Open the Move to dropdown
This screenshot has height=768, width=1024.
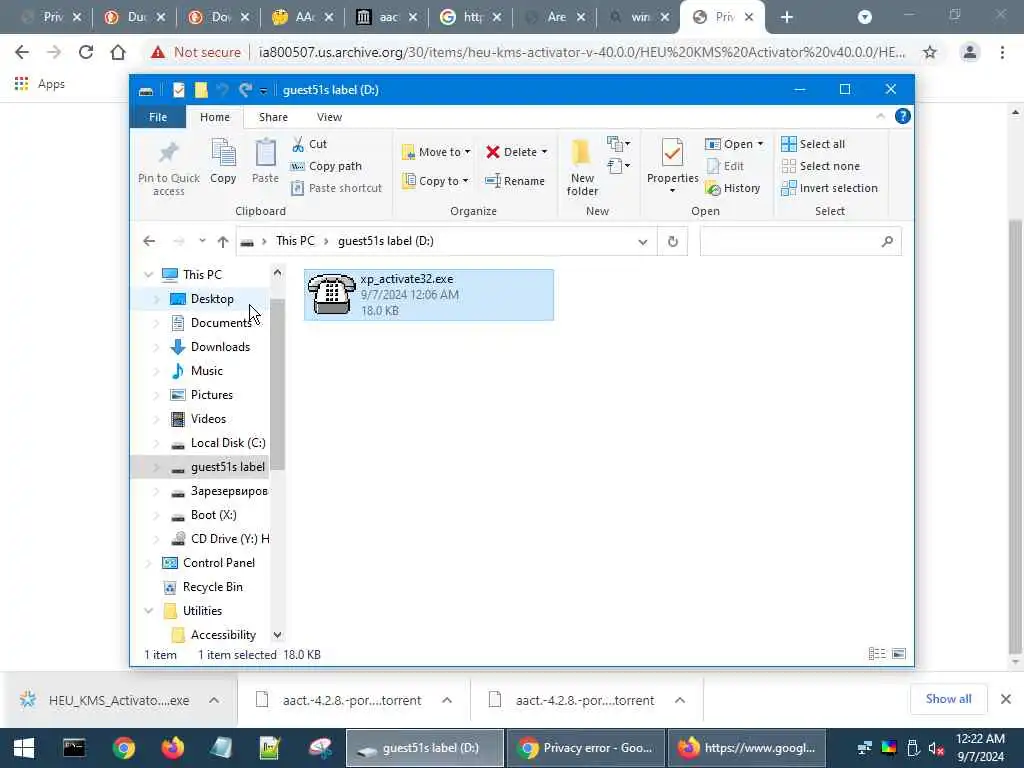(436, 152)
